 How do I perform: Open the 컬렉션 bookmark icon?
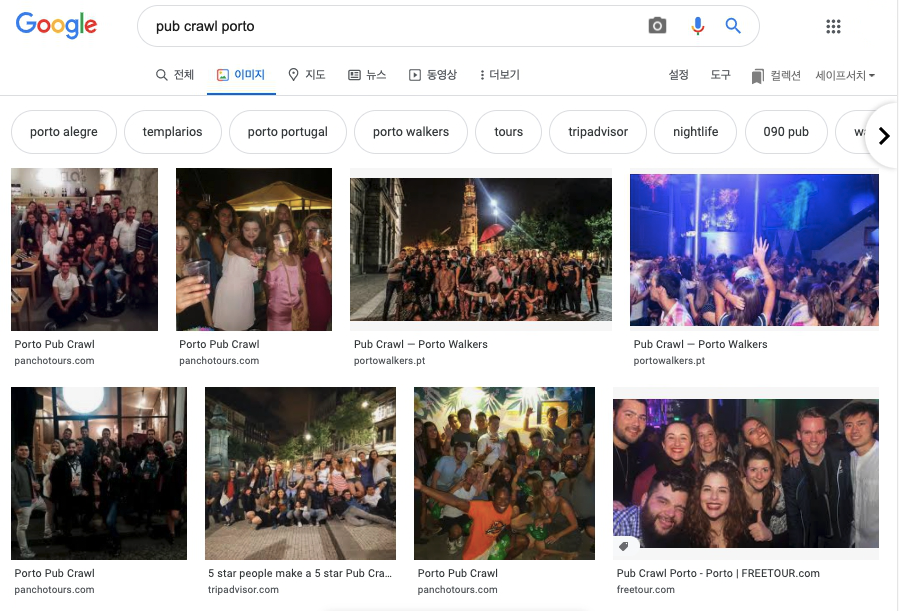(x=757, y=76)
